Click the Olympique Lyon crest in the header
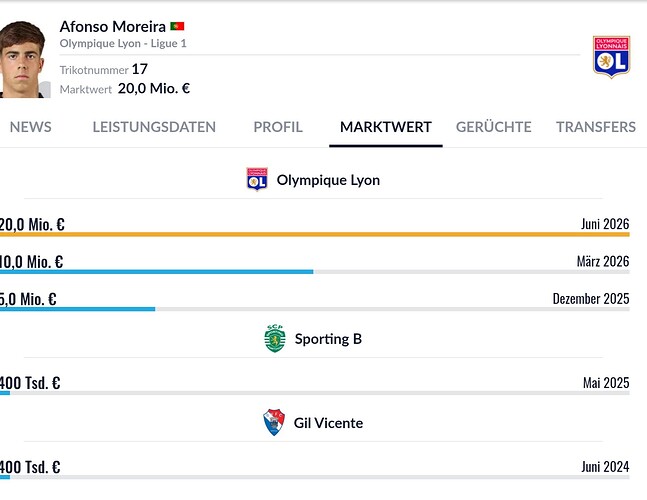The width and height of the screenshot is (647, 500). 611,57
